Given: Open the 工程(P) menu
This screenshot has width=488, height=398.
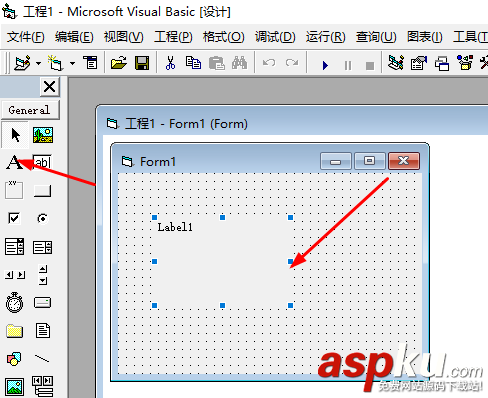Looking at the screenshot, I should coord(173,37).
